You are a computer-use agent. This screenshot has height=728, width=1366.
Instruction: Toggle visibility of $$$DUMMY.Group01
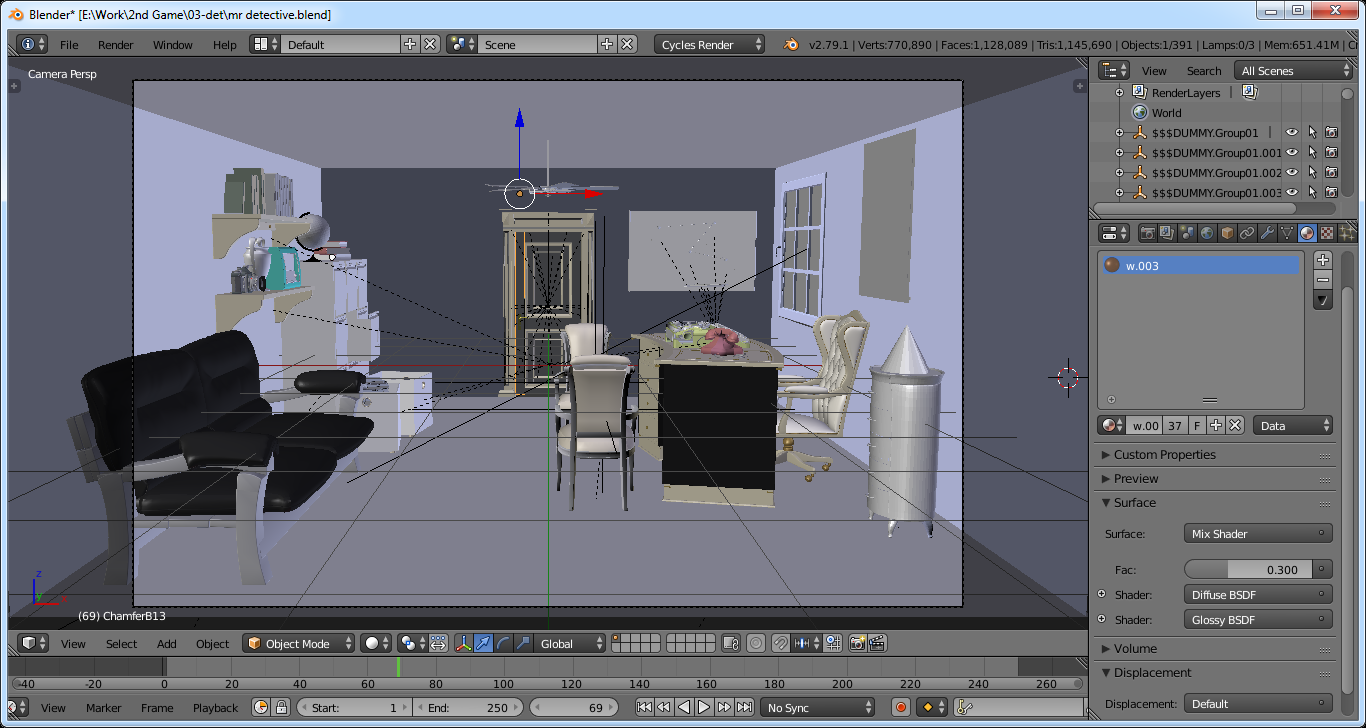tap(1291, 131)
